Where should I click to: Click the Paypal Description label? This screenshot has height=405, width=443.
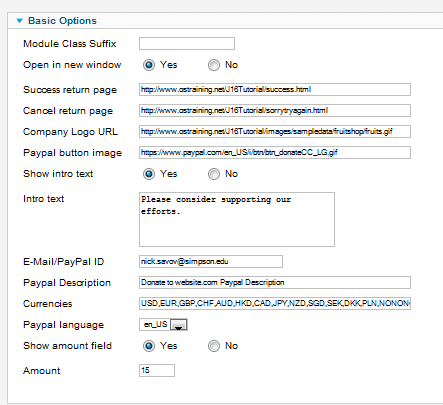click(x=67, y=283)
